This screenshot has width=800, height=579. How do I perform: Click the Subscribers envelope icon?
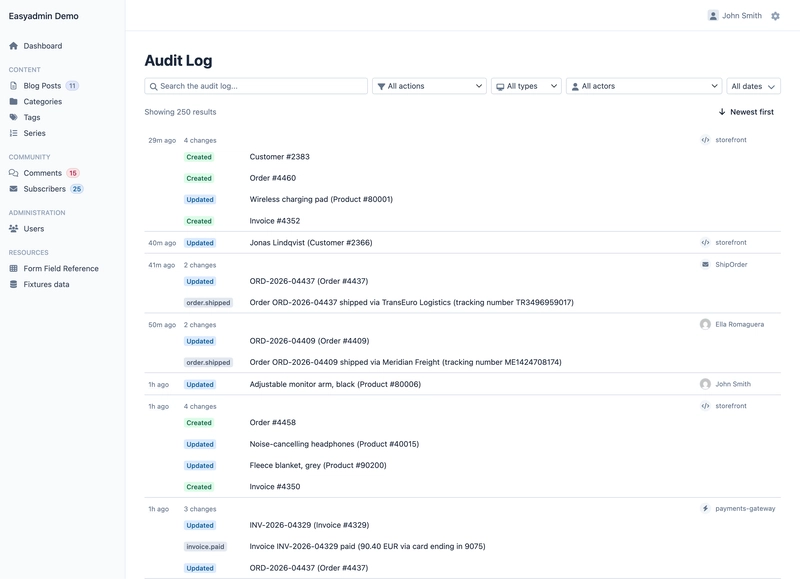[x=14, y=189]
